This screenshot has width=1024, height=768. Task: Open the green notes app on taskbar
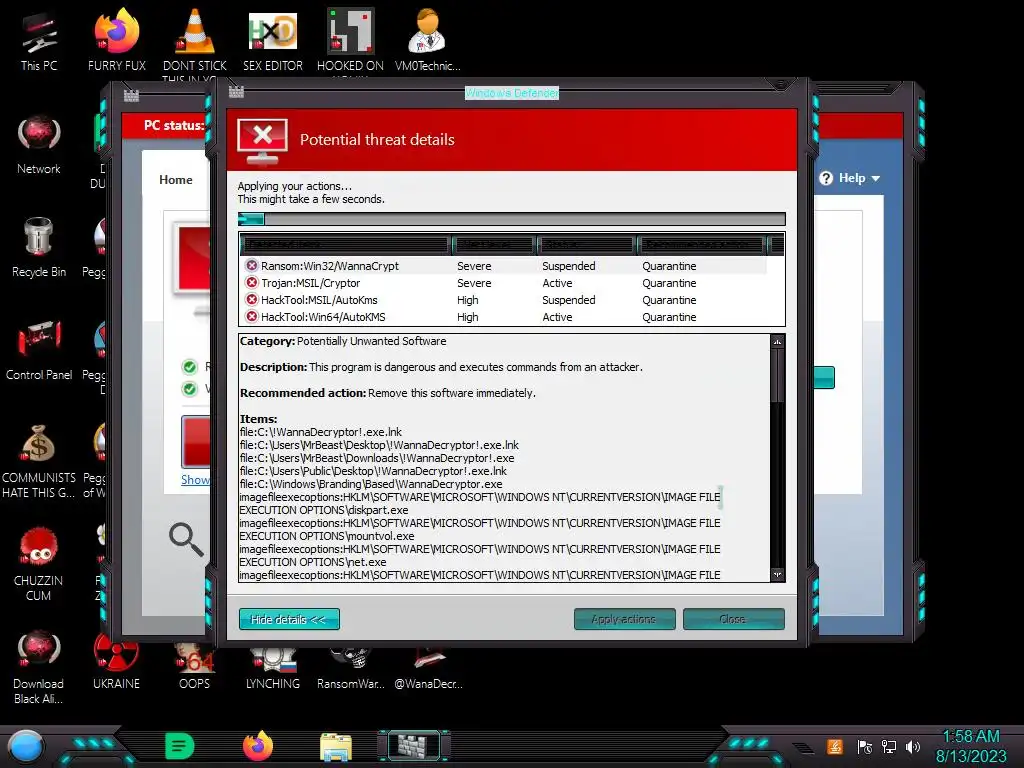point(180,746)
